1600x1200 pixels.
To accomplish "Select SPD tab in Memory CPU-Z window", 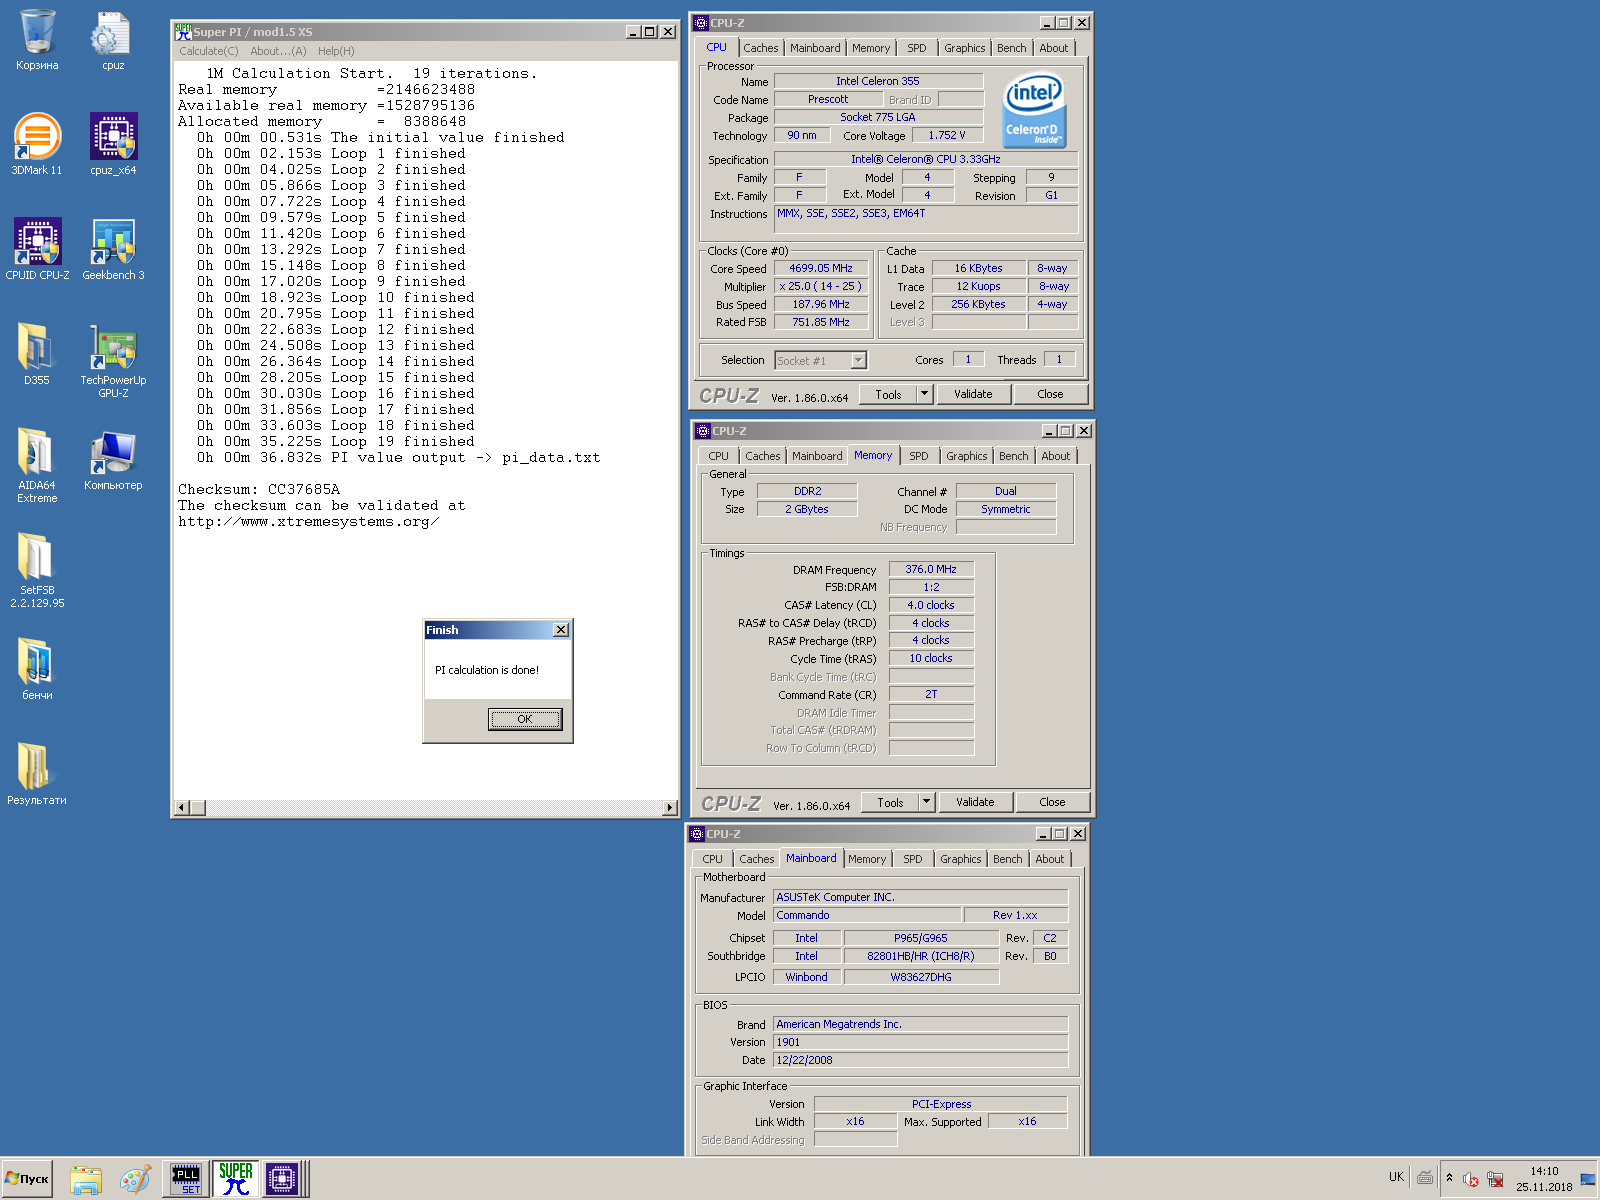I will tap(919, 456).
